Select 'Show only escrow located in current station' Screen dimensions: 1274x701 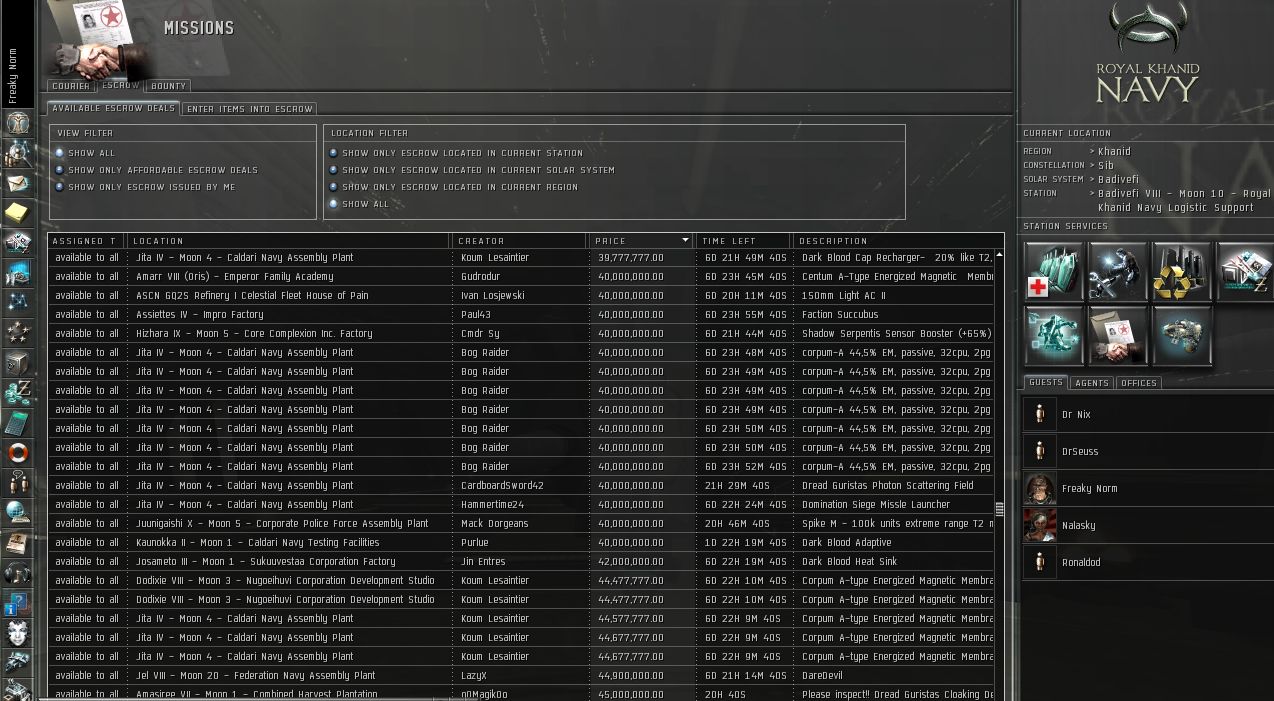[334, 153]
